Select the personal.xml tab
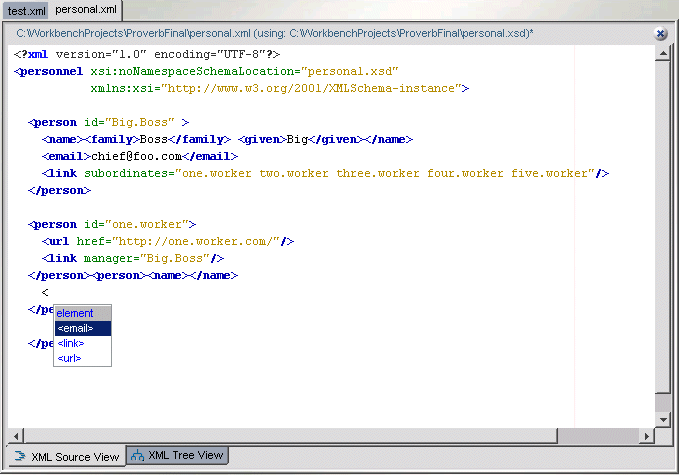 click(x=85, y=9)
